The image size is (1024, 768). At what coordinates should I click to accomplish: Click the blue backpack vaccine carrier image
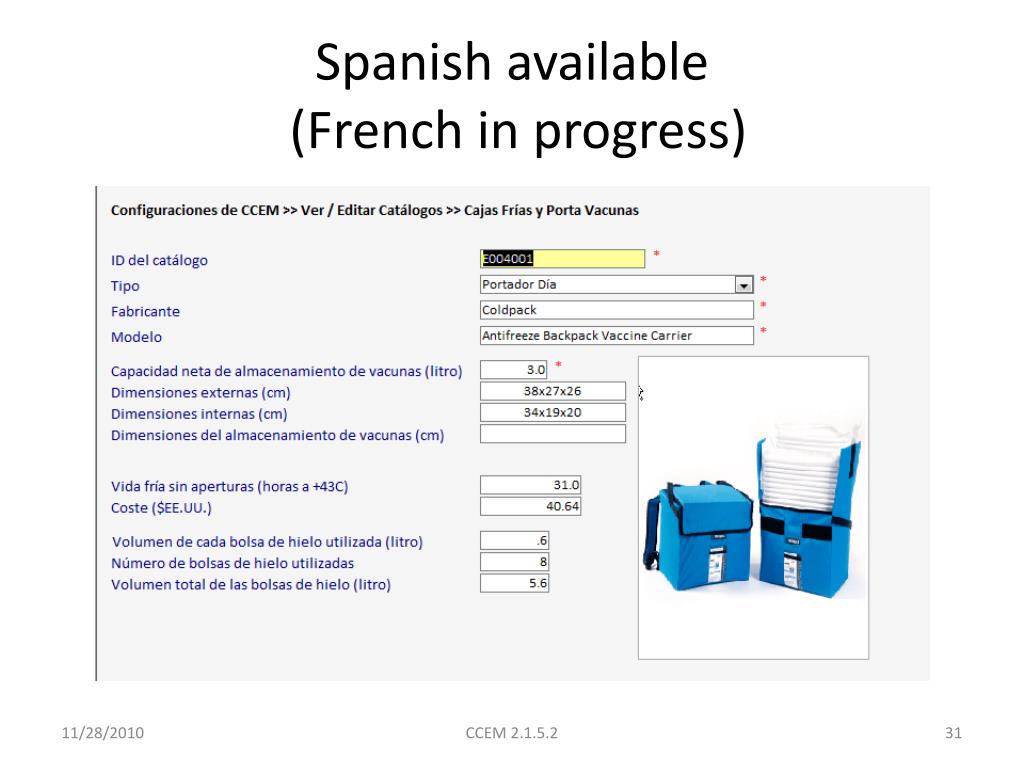[754, 508]
